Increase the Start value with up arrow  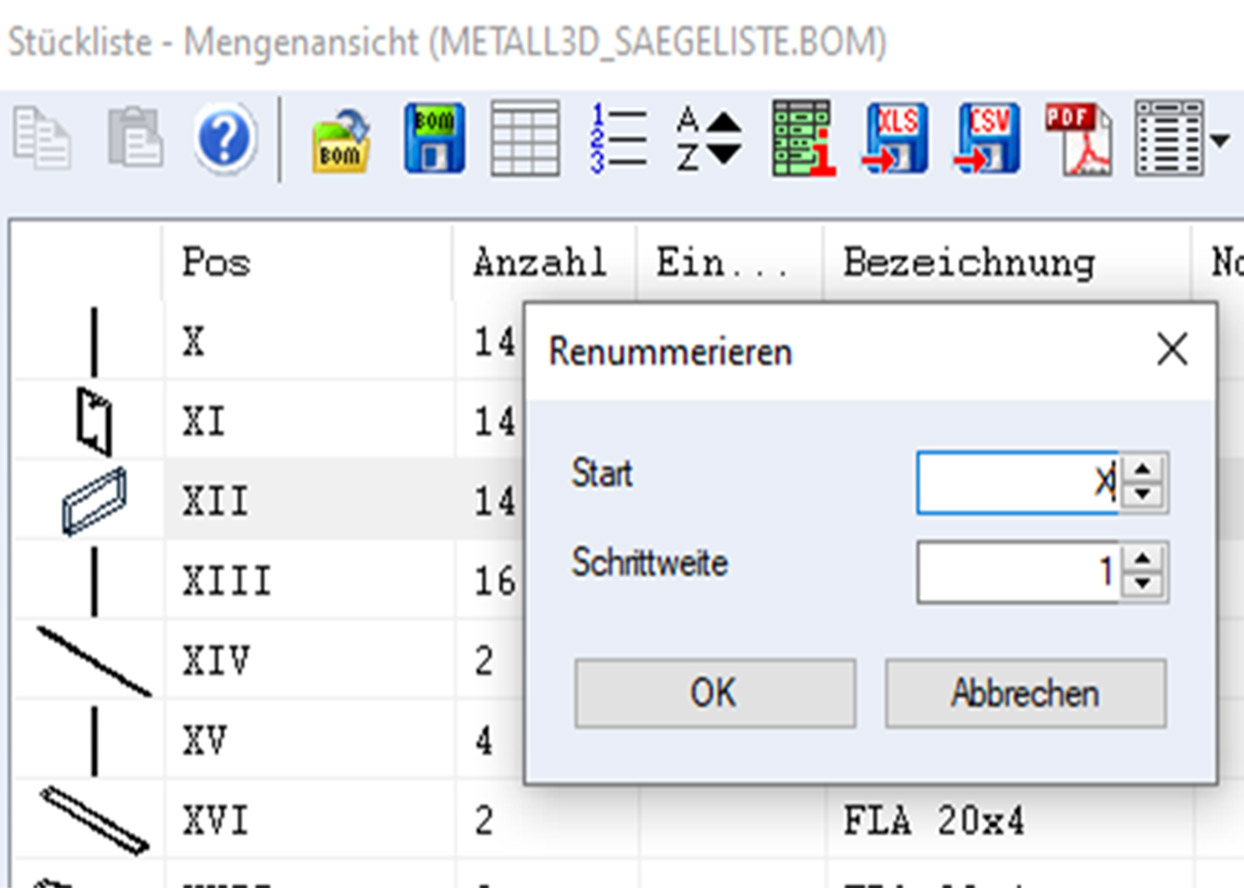pyautogui.click(x=1144, y=470)
